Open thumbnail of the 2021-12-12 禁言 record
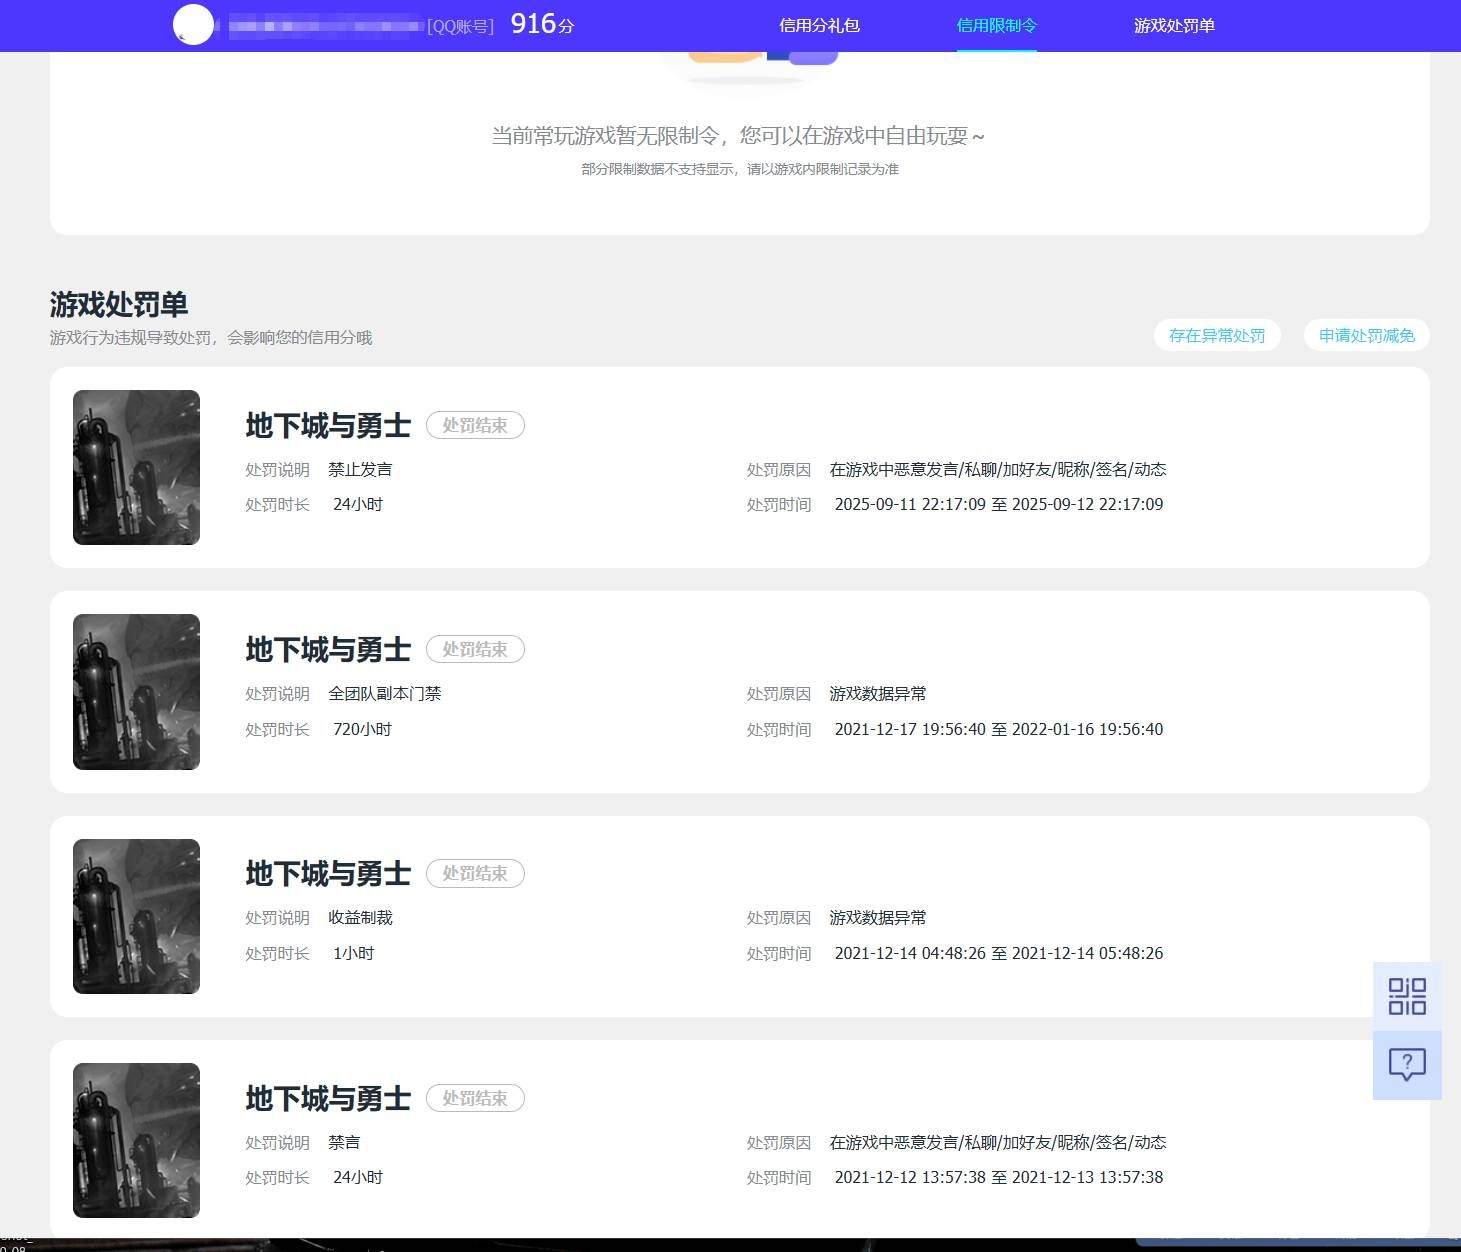Screen dimensions: 1461x1252 coord(136,1140)
